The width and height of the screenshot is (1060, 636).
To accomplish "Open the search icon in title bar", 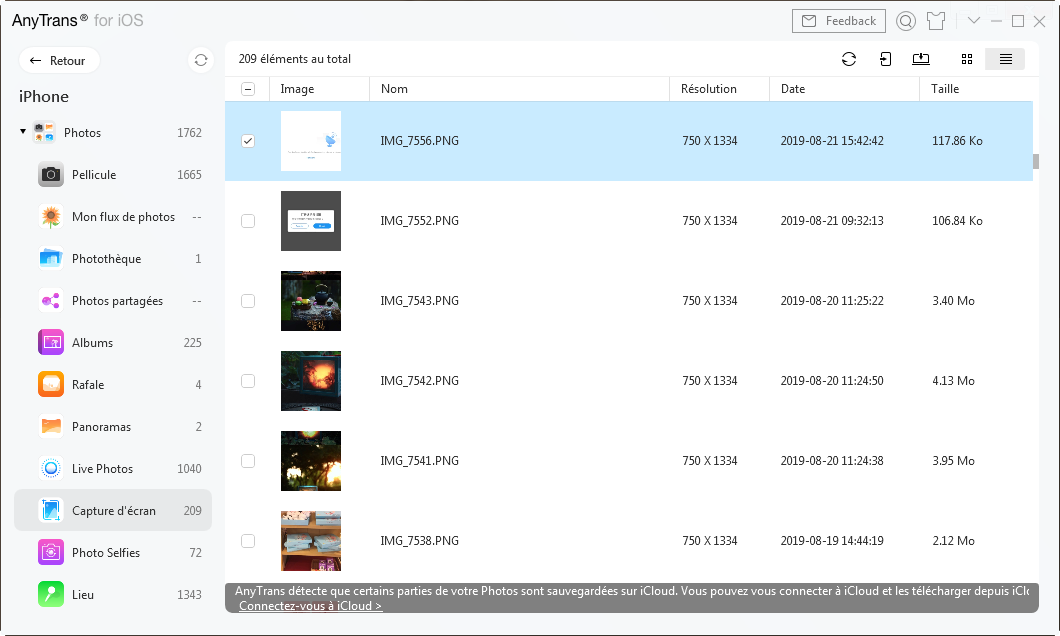I will point(906,21).
